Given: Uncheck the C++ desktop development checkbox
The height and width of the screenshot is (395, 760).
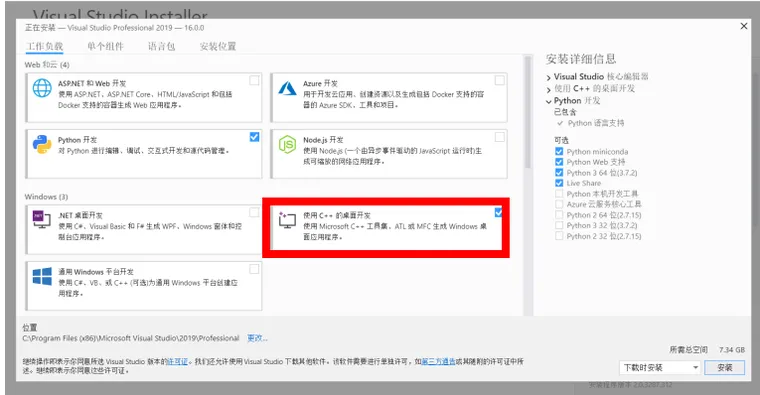Looking at the screenshot, I should [498, 212].
